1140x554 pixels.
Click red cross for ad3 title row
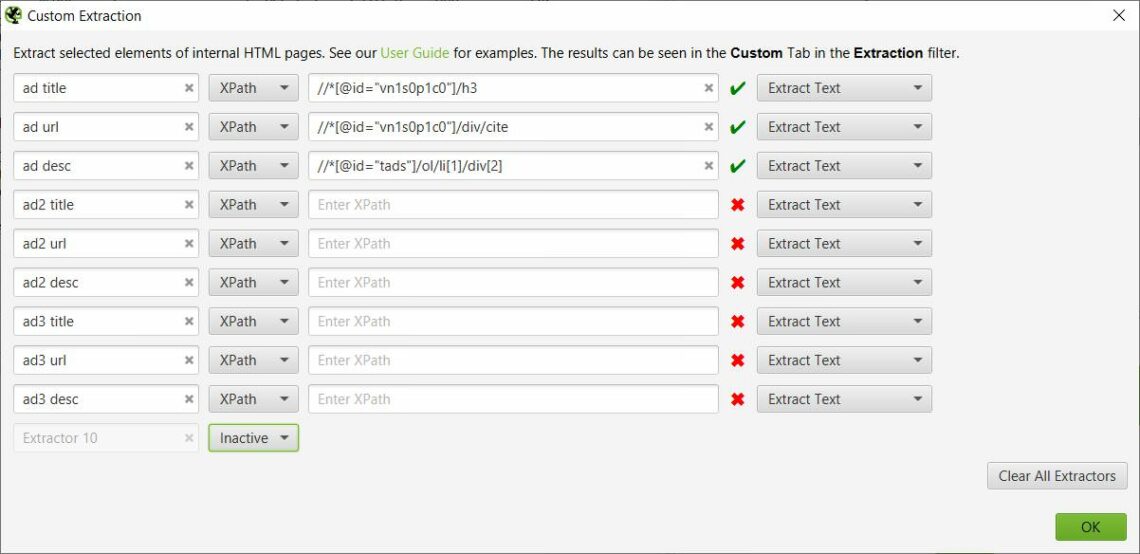(x=737, y=321)
